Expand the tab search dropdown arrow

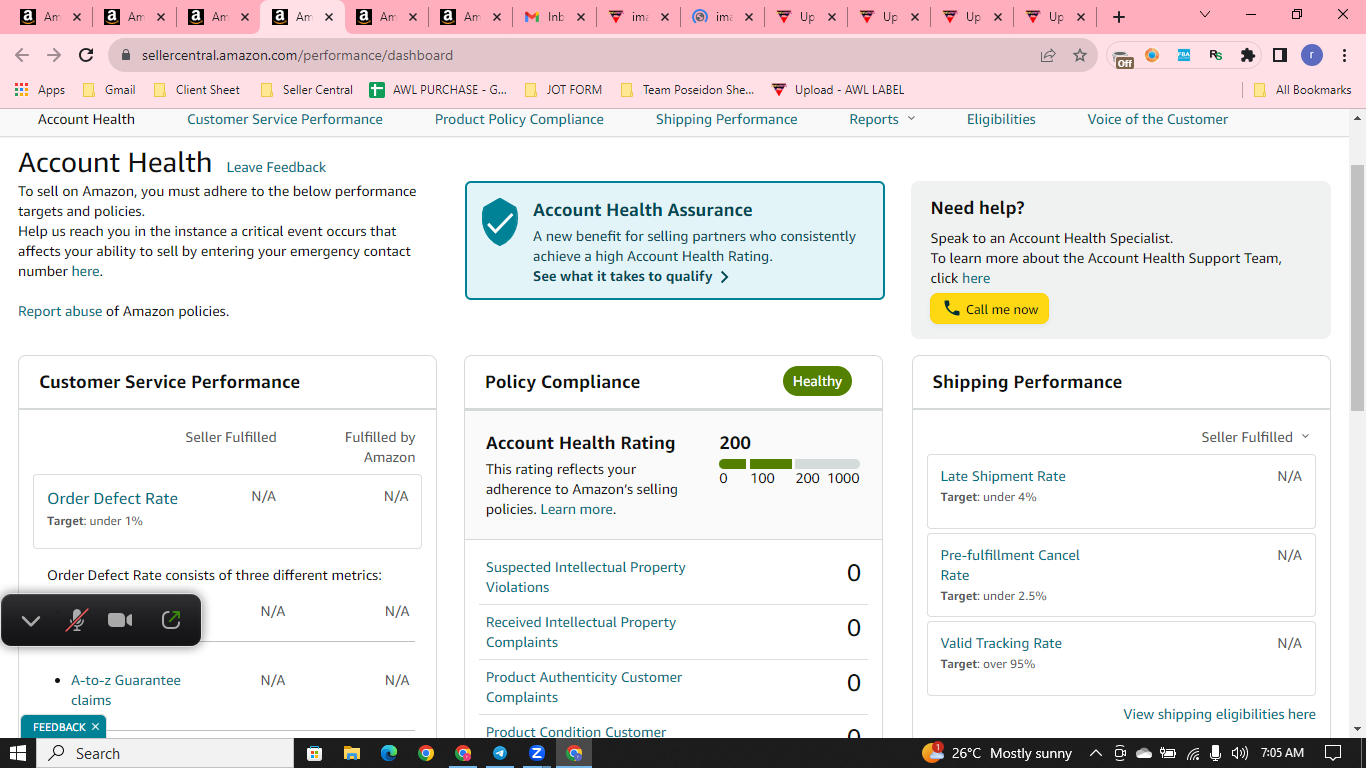click(1205, 15)
